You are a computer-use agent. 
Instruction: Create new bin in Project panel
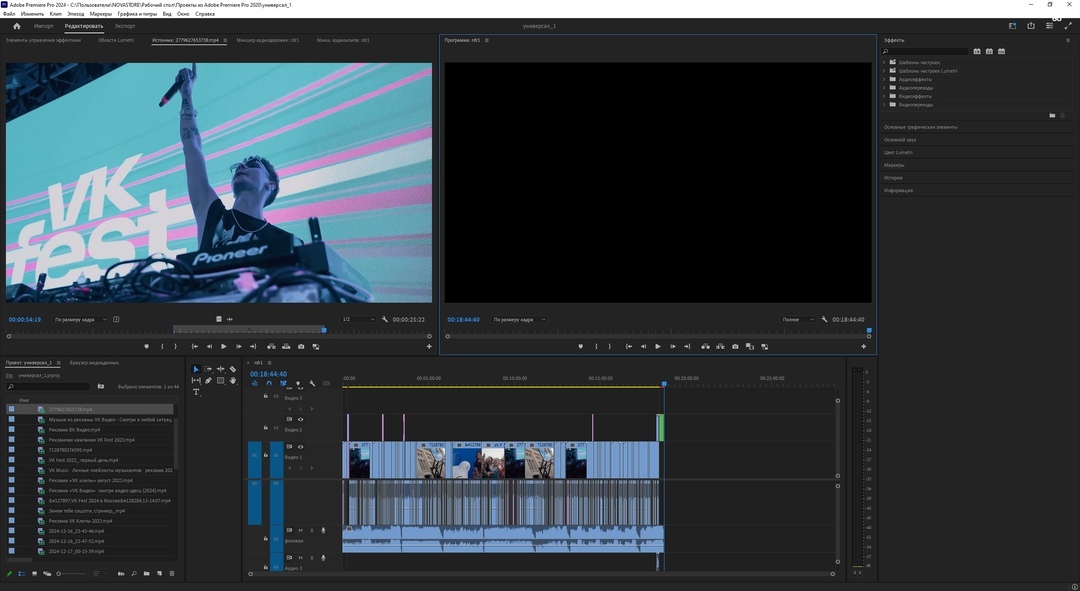point(146,573)
